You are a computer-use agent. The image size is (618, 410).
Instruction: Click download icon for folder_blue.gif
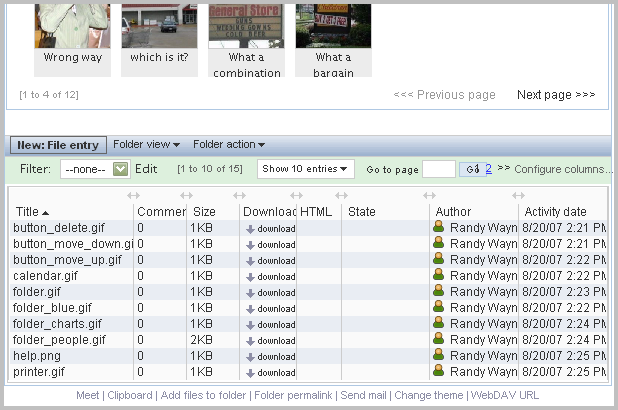pos(250,309)
